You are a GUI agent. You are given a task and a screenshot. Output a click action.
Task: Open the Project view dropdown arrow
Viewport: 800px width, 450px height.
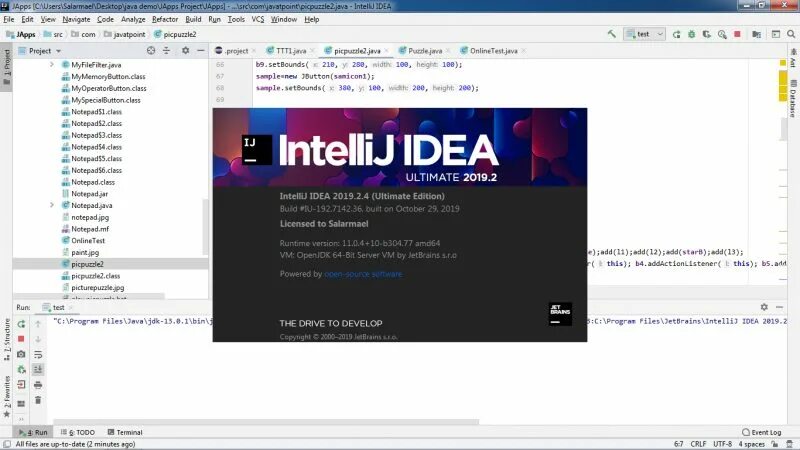(x=58, y=51)
